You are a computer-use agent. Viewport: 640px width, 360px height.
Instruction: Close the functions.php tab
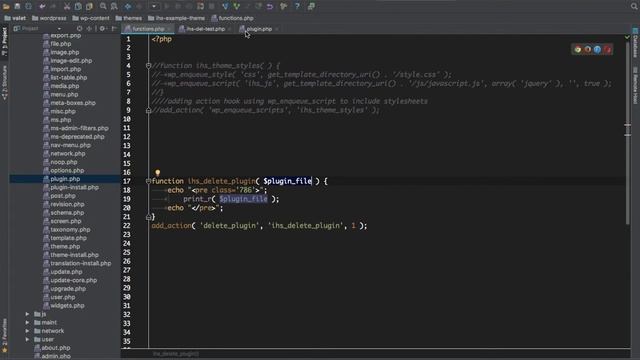point(169,29)
